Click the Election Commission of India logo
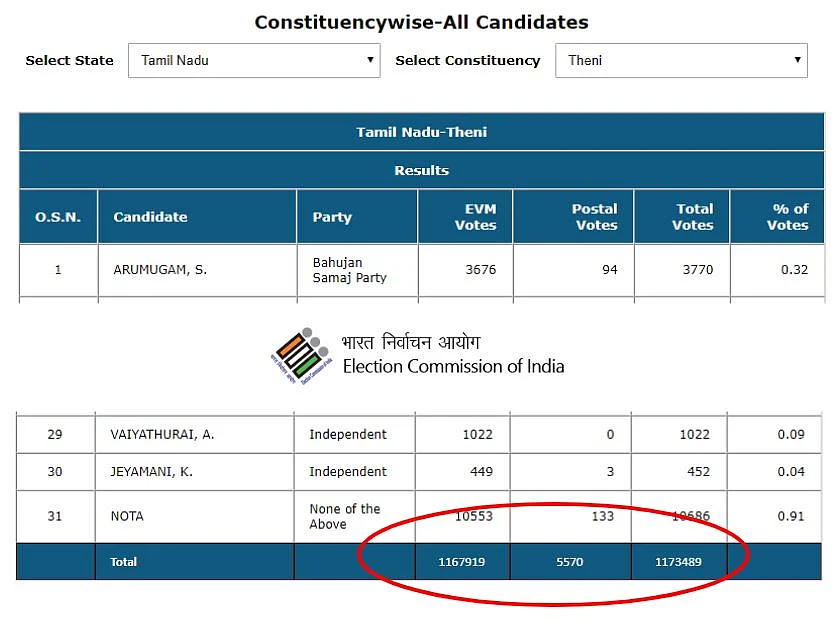The image size is (833, 640). coord(301,356)
